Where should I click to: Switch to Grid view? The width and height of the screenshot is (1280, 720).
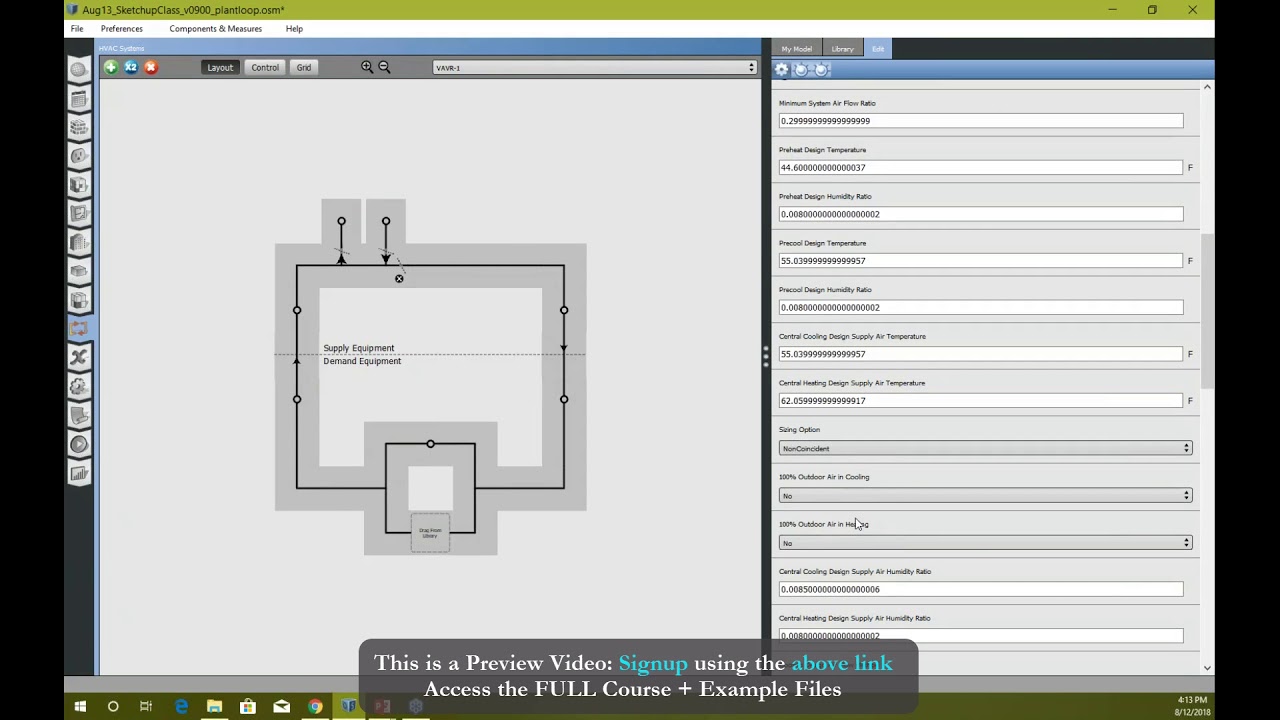(x=303, y=67)
